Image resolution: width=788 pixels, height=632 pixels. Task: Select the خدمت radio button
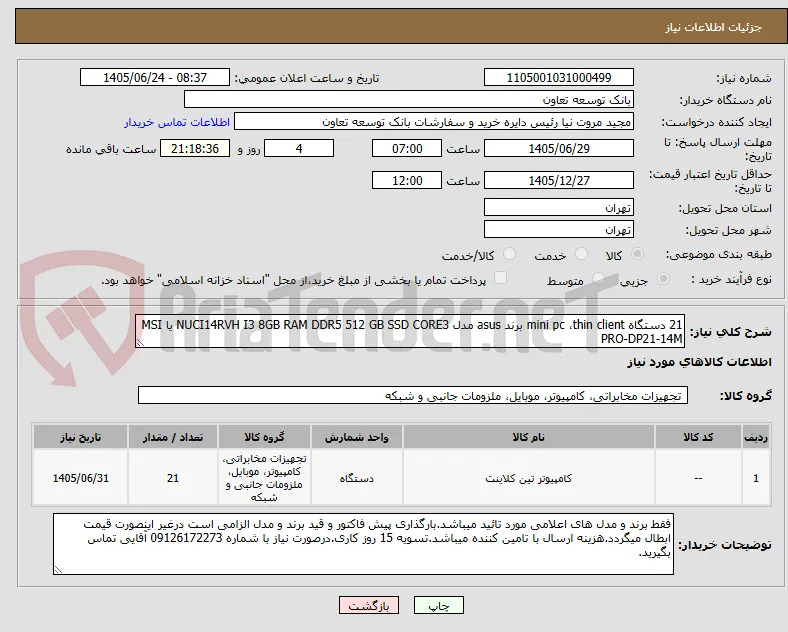click(x=581, y=254)
